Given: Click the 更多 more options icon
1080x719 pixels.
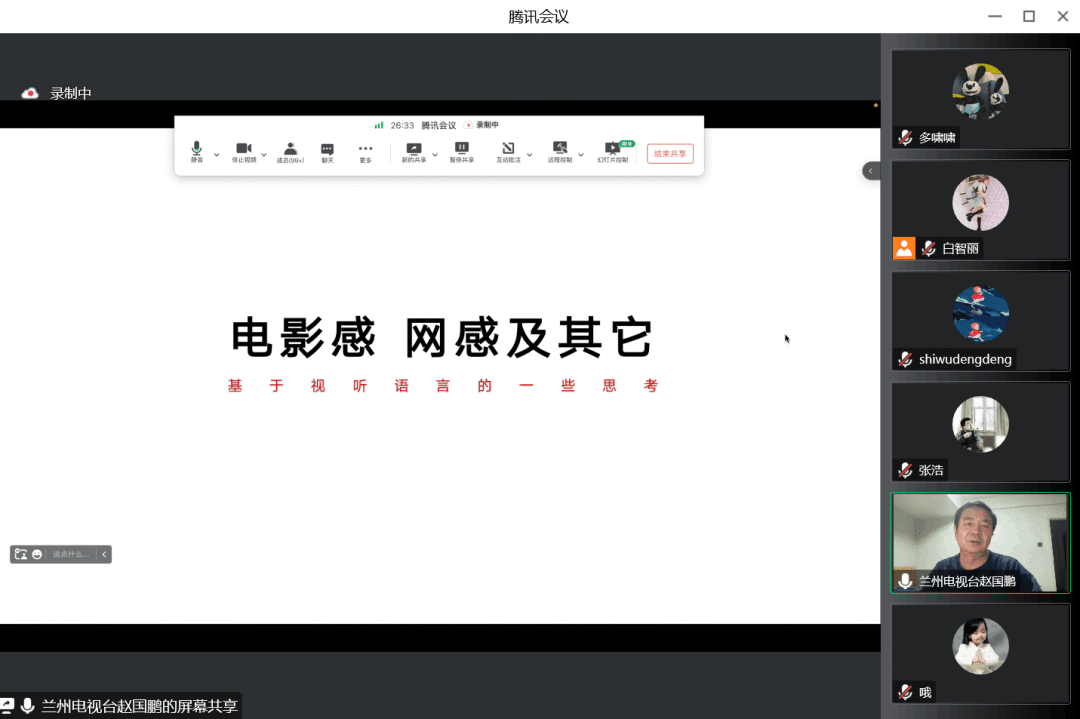Looking at the screenshot, I should pyautogui.click(x=365, y=146).
